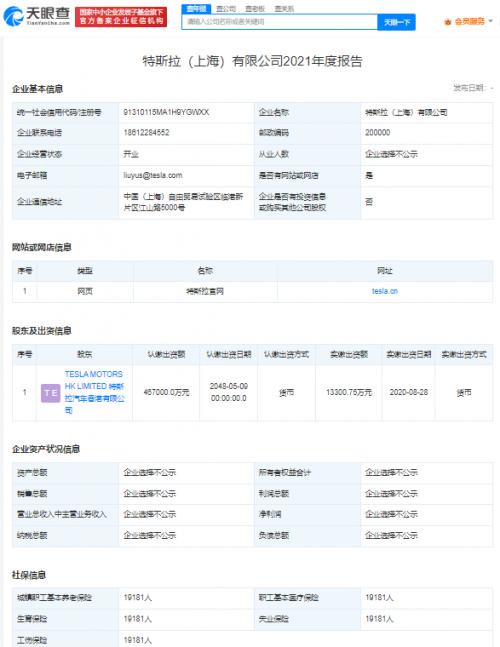
Task: Focus the company name search input field
Action: tap(280, 22)
